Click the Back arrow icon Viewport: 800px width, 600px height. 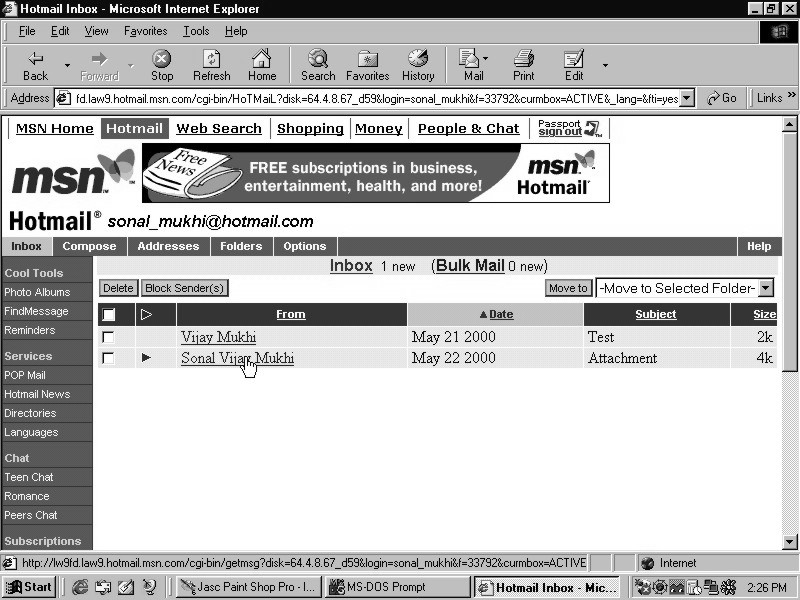(x=36, y=59)
